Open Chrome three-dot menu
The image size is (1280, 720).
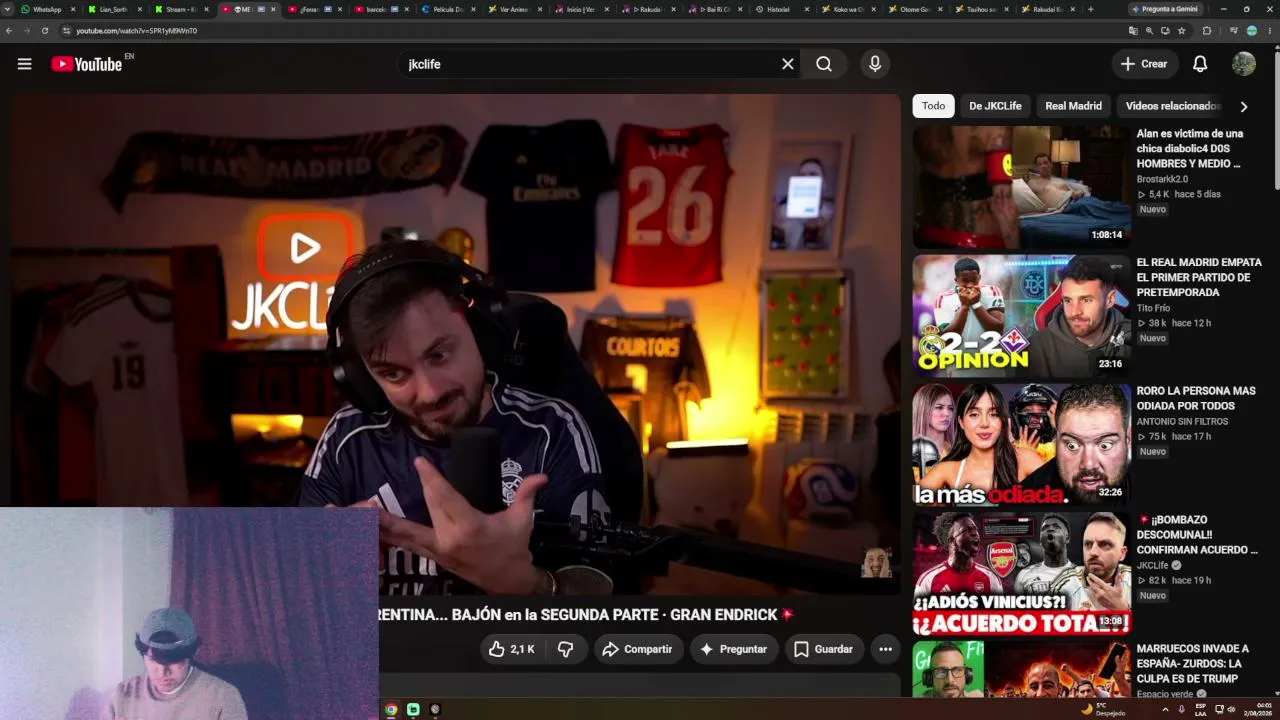pos(1269,31)
